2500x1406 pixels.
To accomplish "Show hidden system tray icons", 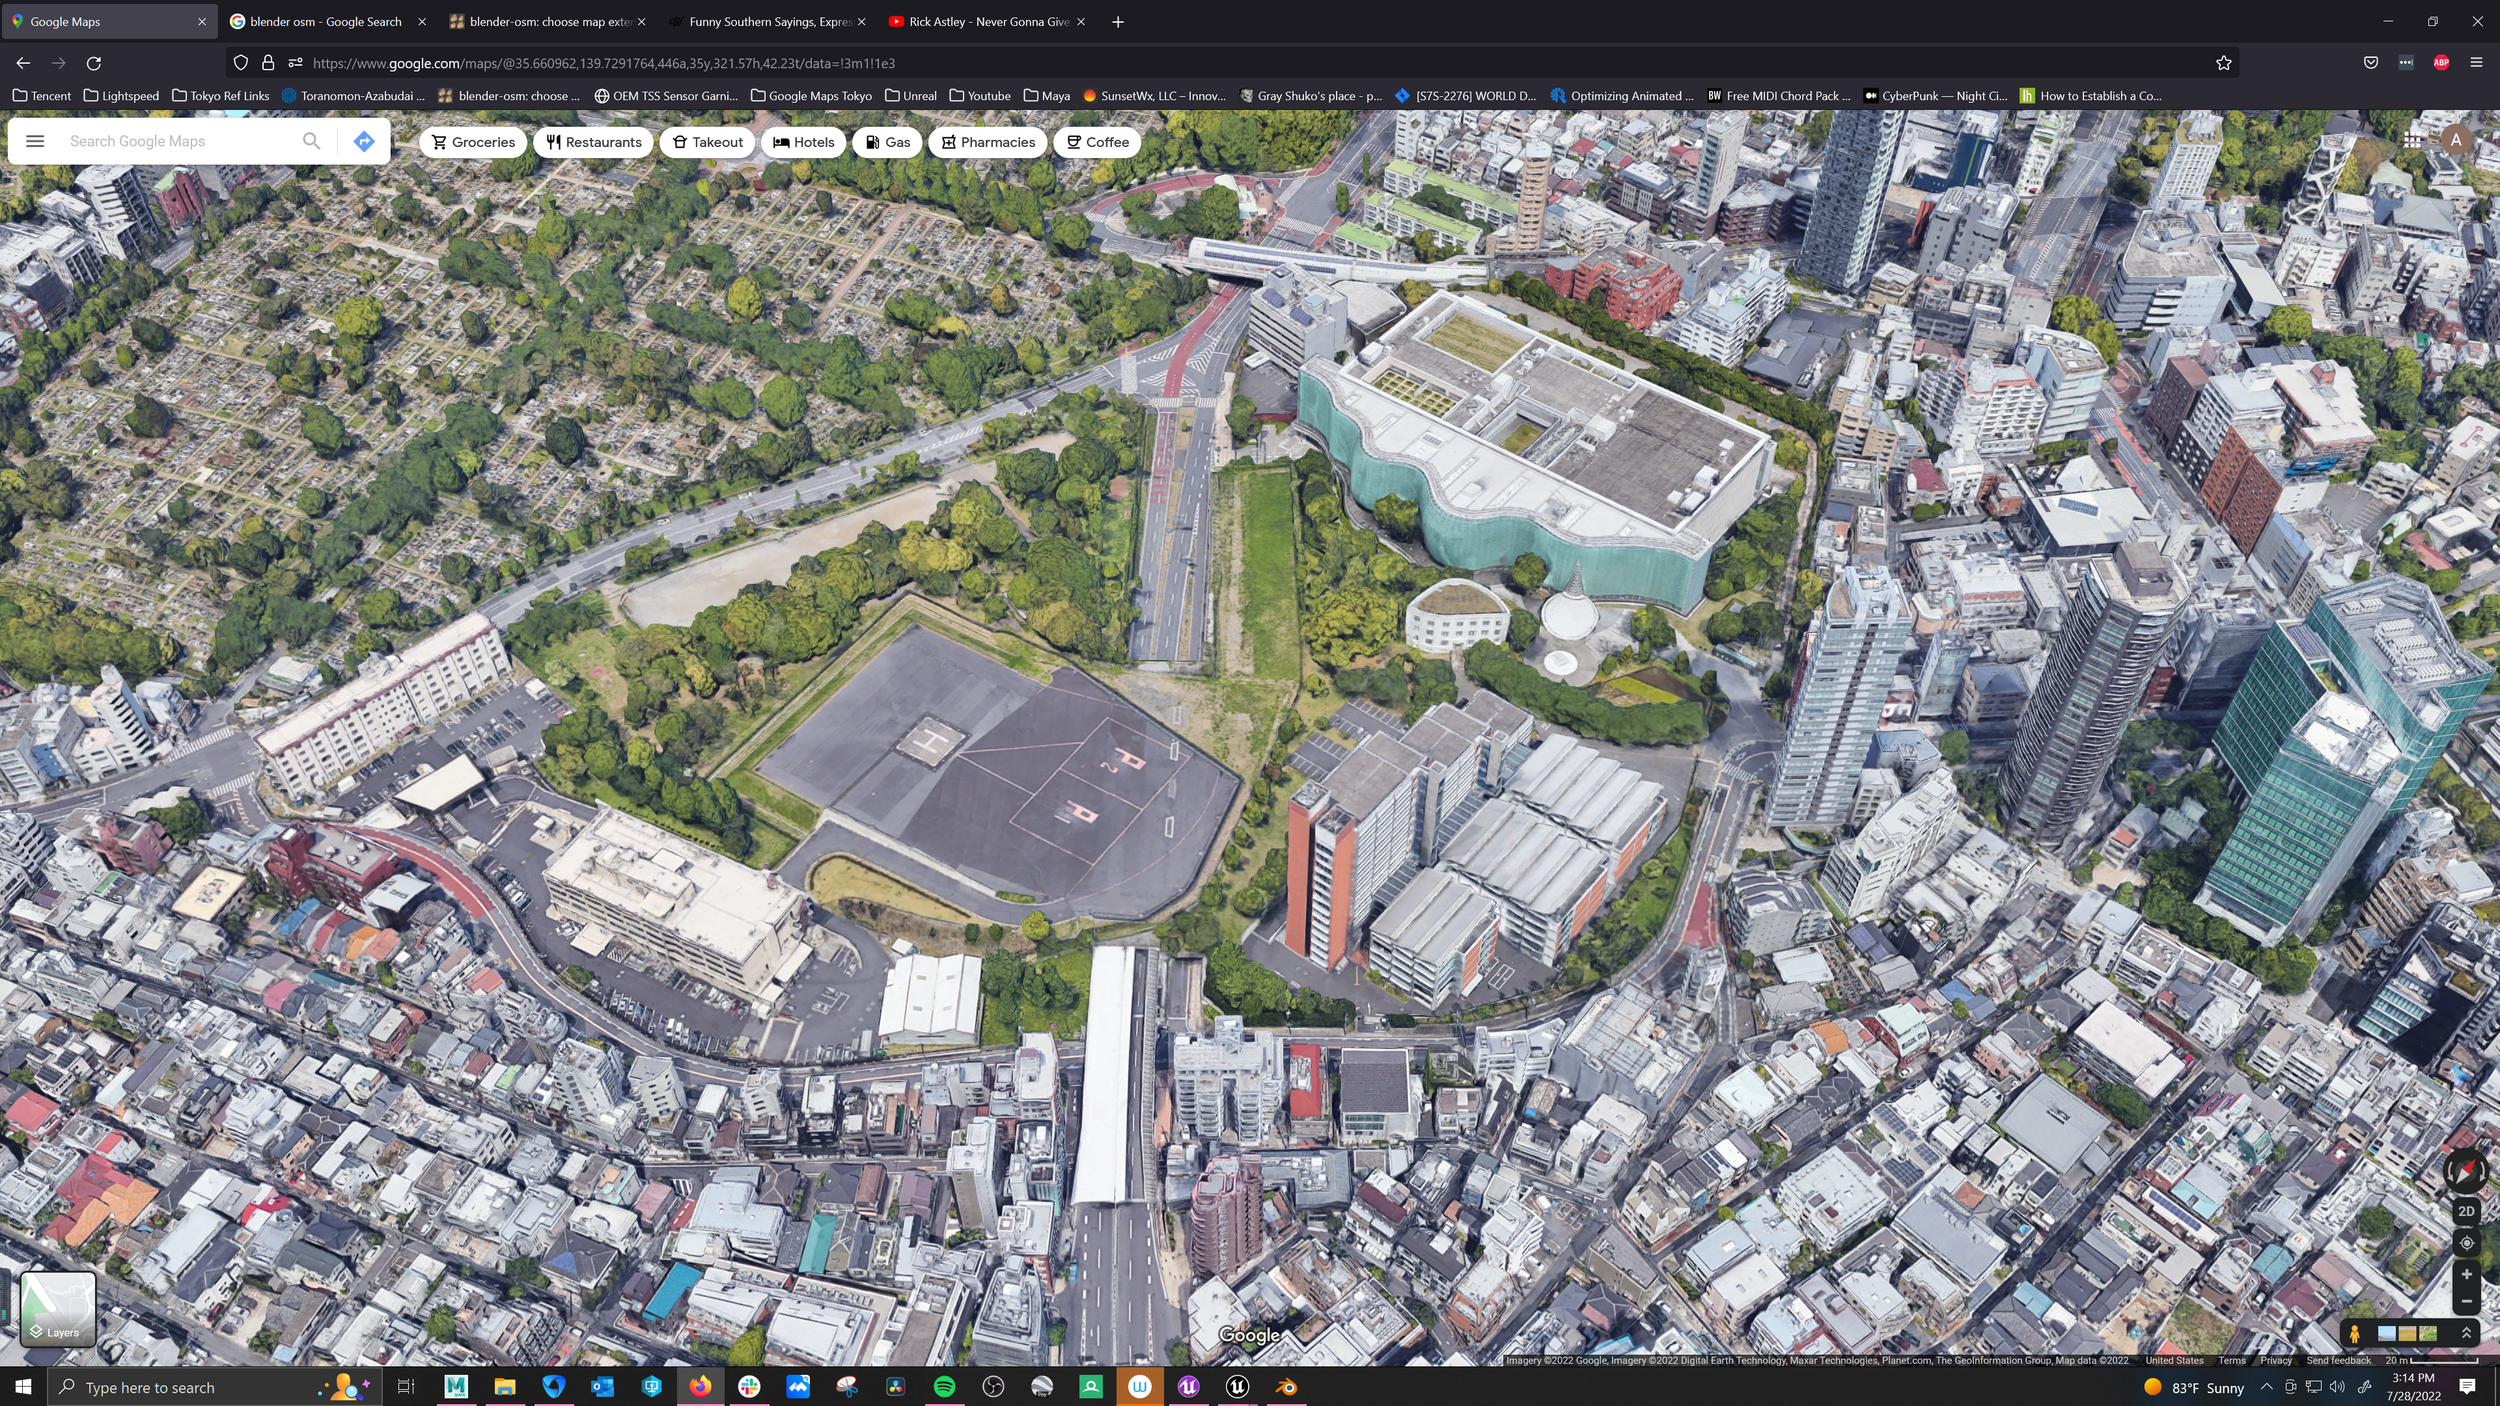I will (x=2266, y=1387).
